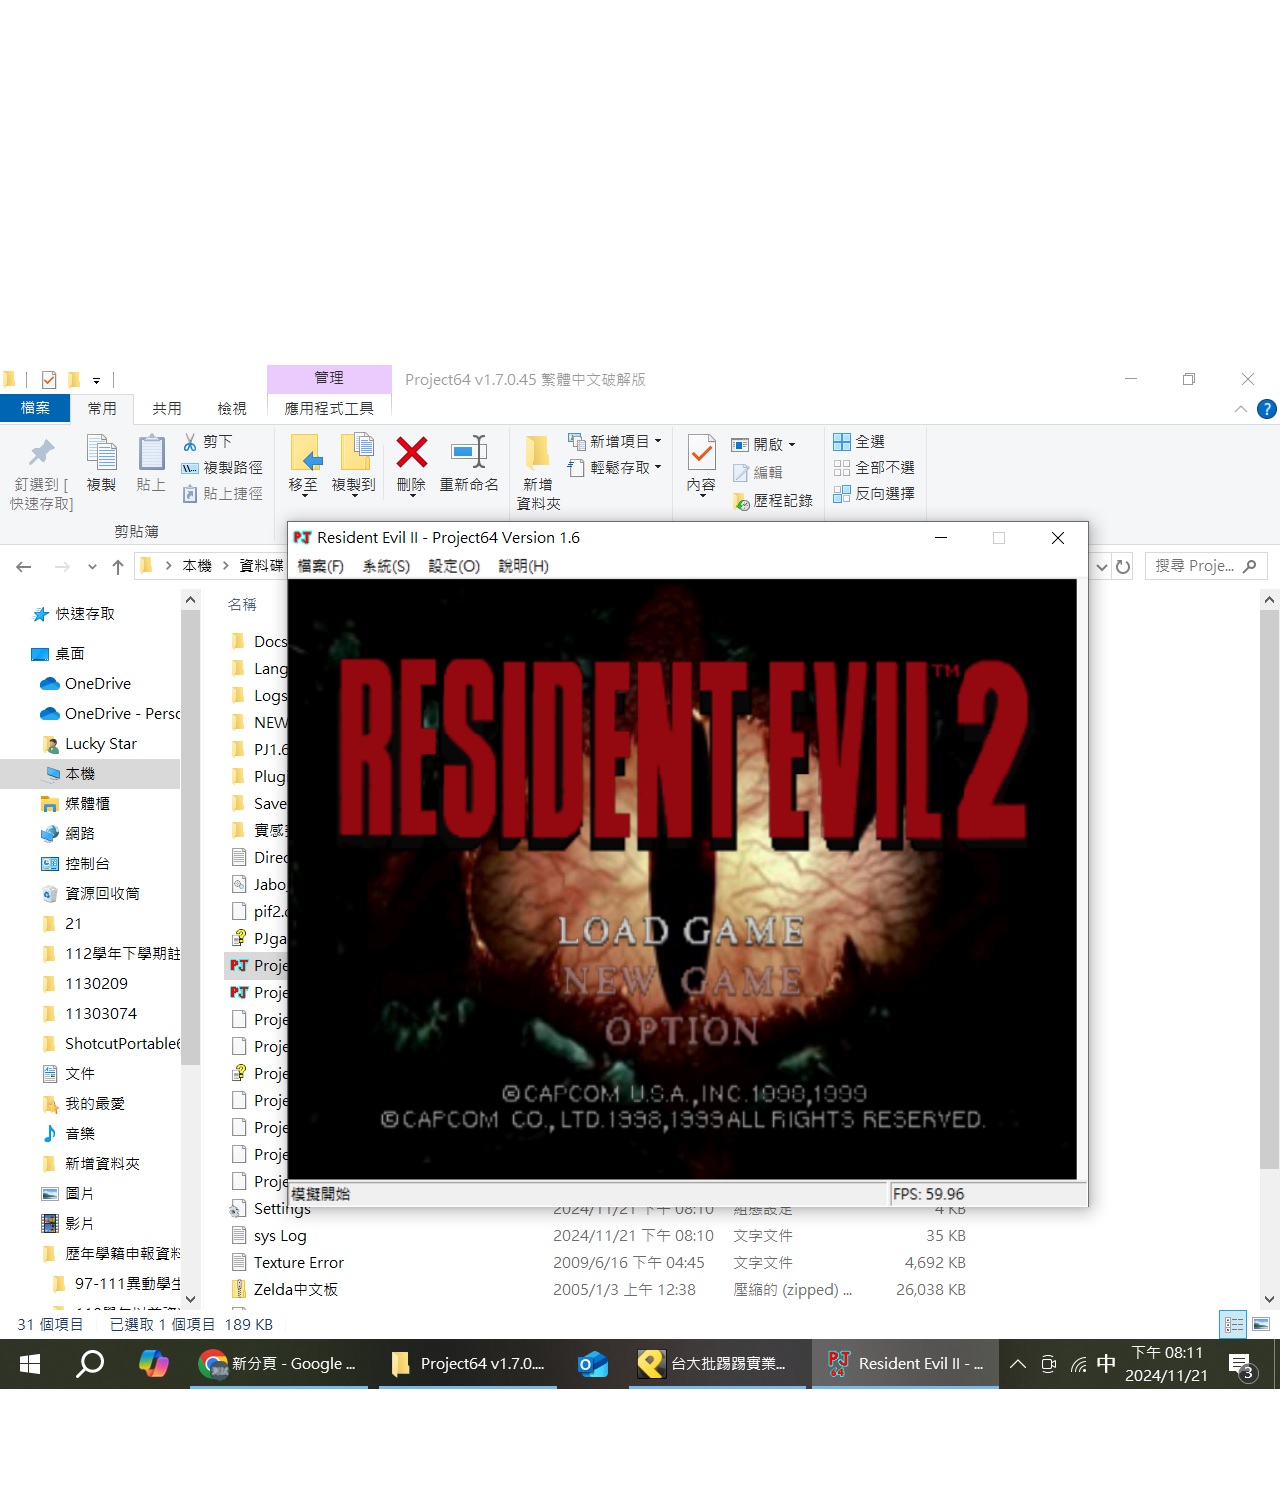Click the Copy To (複製到) icon
Viewport: 1280px width, 1490px height.
point(355,452)
